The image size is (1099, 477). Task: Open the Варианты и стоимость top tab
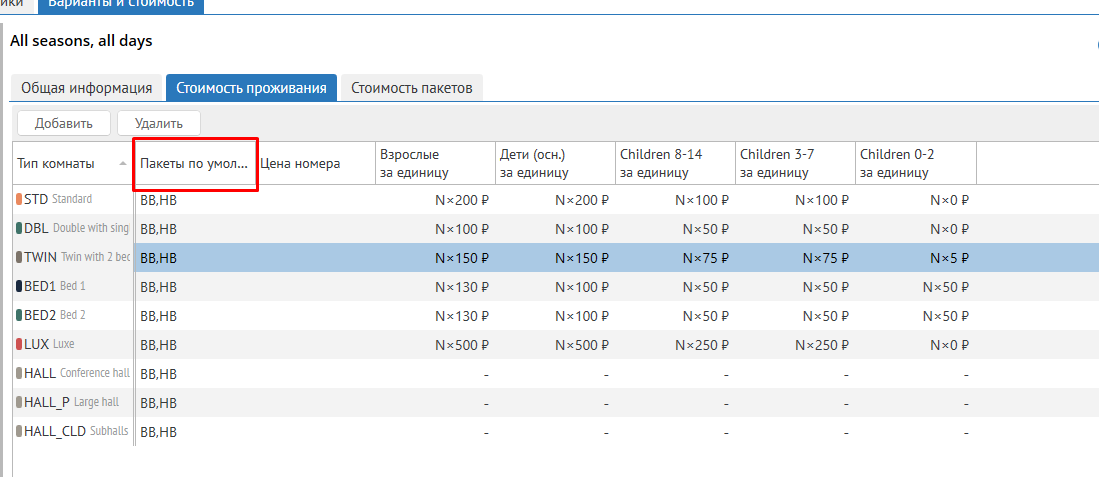coord(120,5)
